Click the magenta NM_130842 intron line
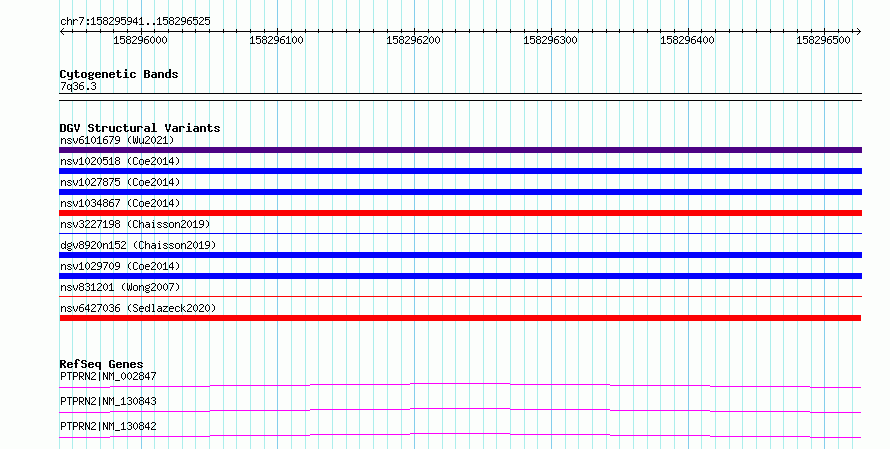 tap(460, 435)
